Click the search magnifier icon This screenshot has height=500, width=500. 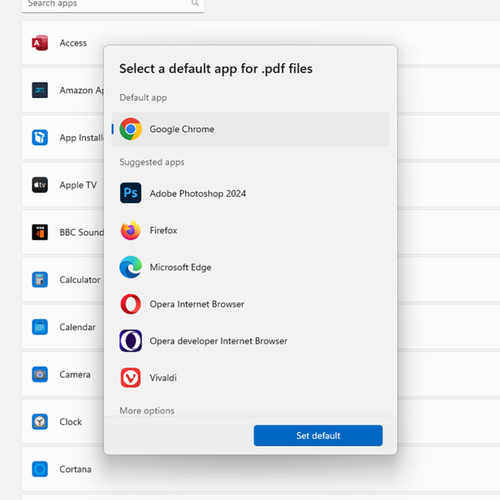195,3
